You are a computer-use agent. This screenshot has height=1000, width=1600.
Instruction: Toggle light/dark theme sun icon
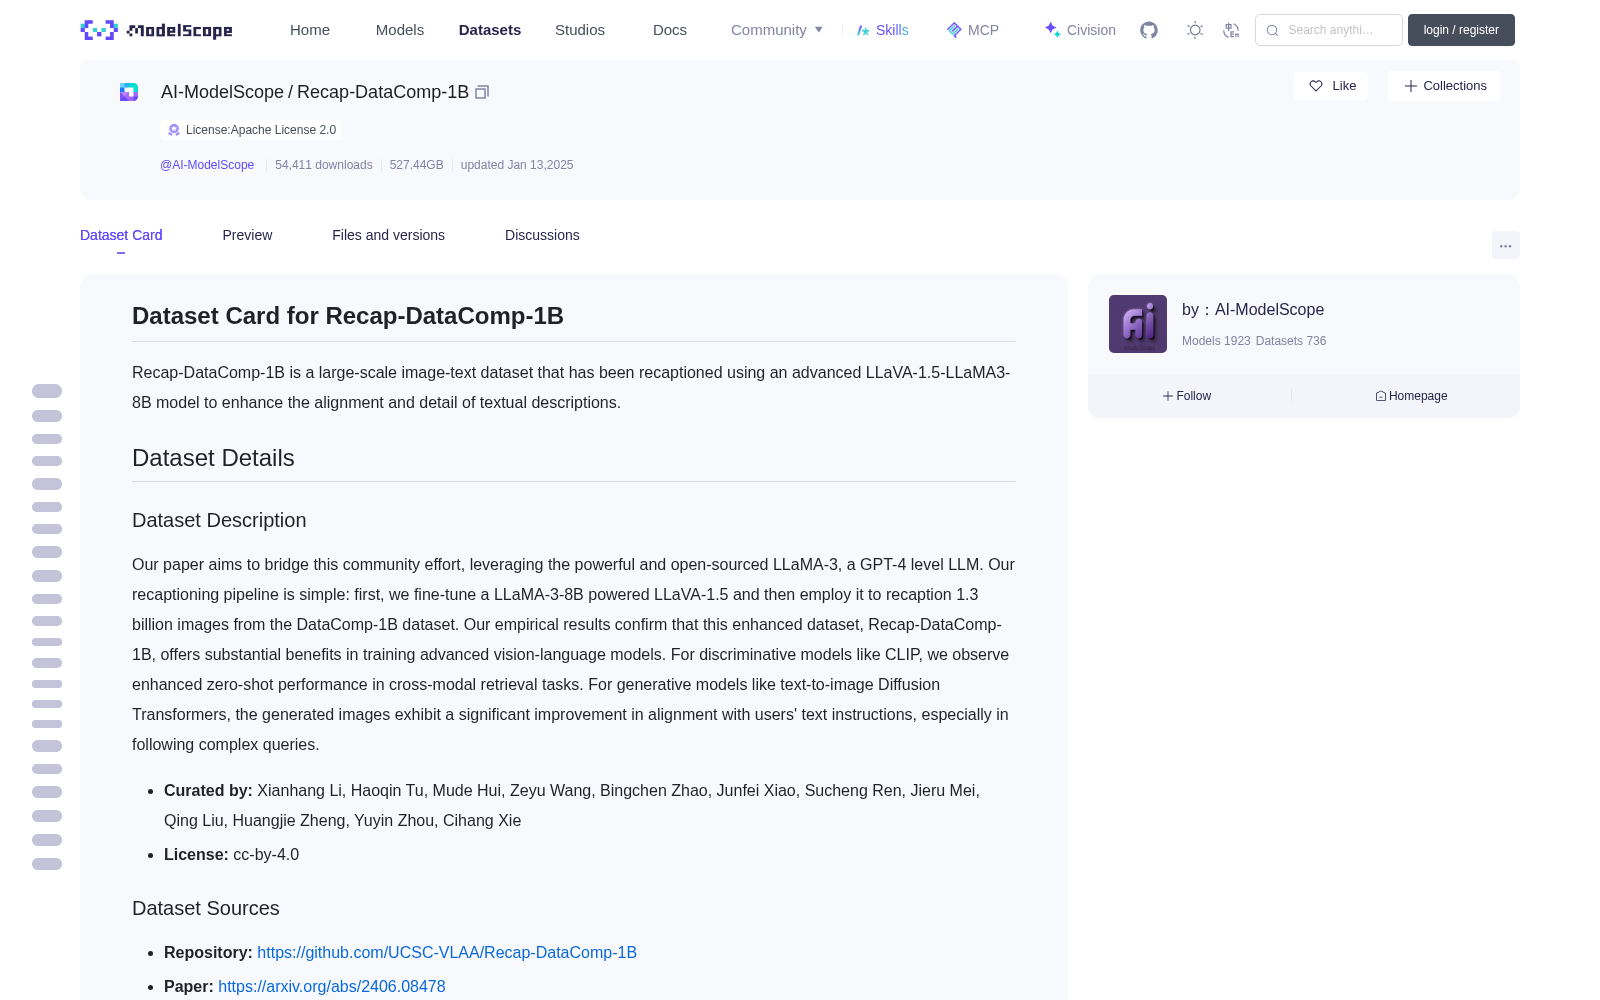pyautogui.click(x=1195, y=30)
